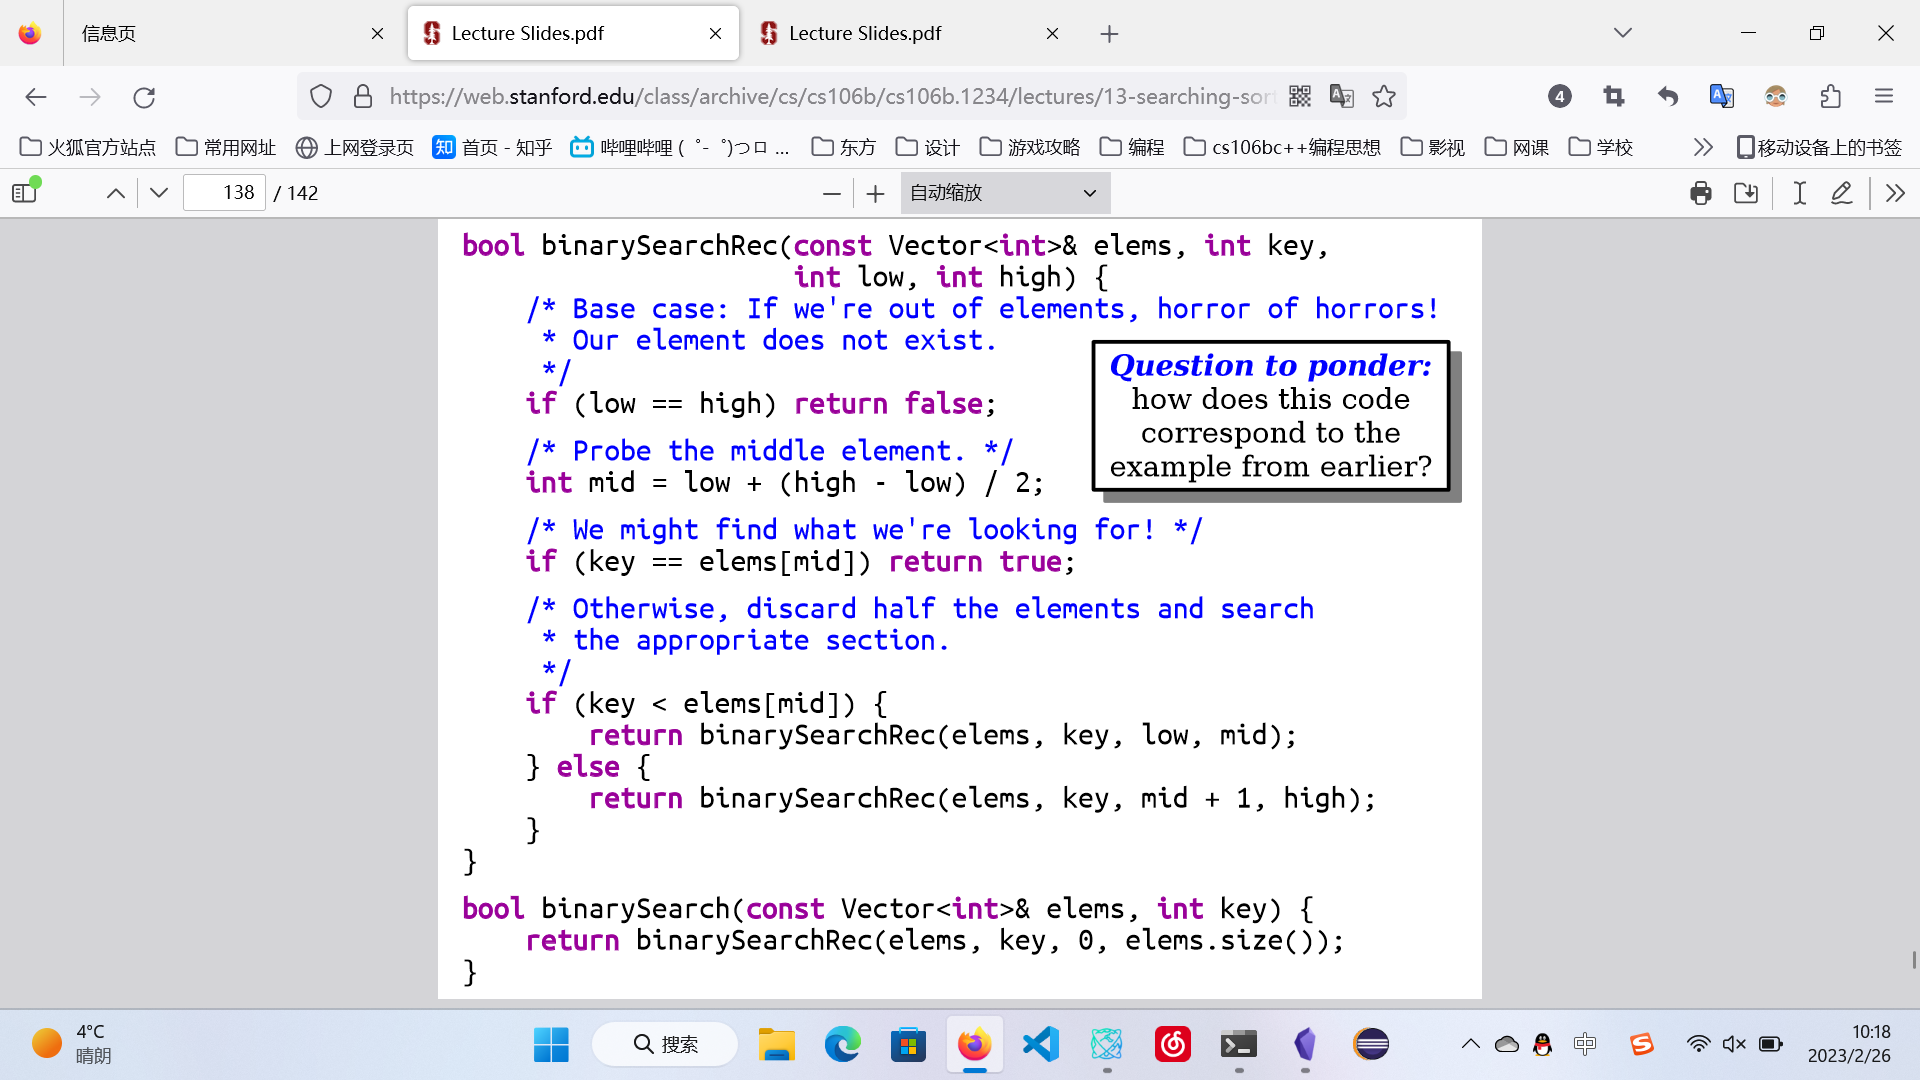
Task: Open cs106bc++编程思想 bookmark folder
Action: tap(1282, 147)
